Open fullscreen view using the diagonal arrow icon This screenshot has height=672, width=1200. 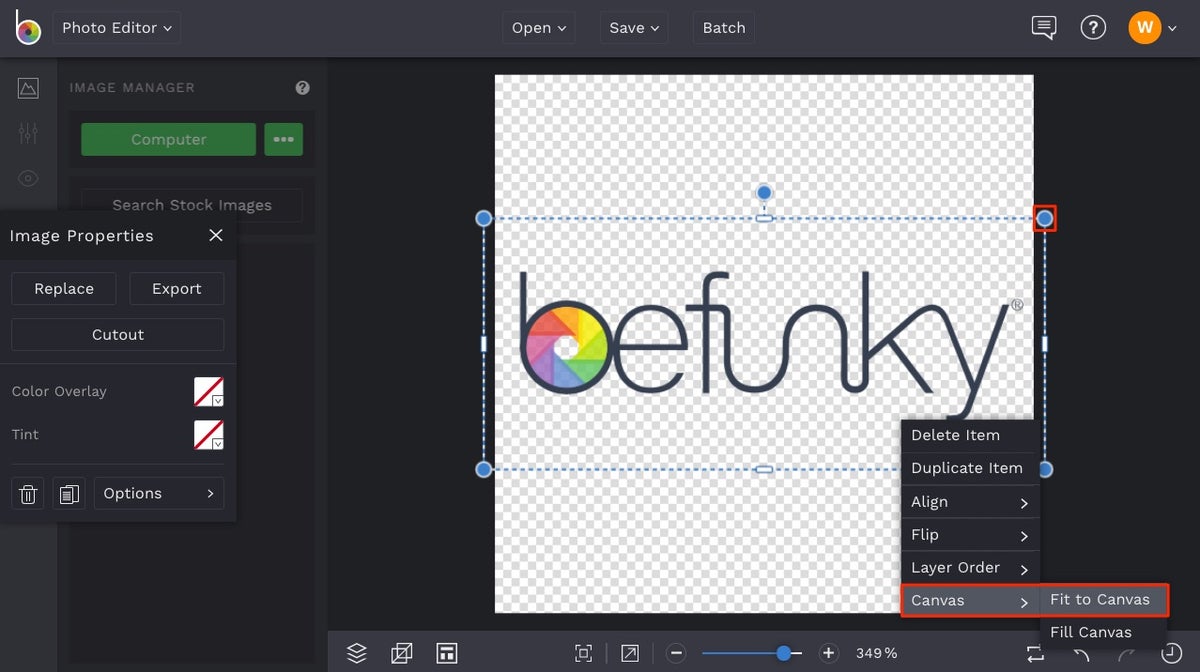click(630, 652)
